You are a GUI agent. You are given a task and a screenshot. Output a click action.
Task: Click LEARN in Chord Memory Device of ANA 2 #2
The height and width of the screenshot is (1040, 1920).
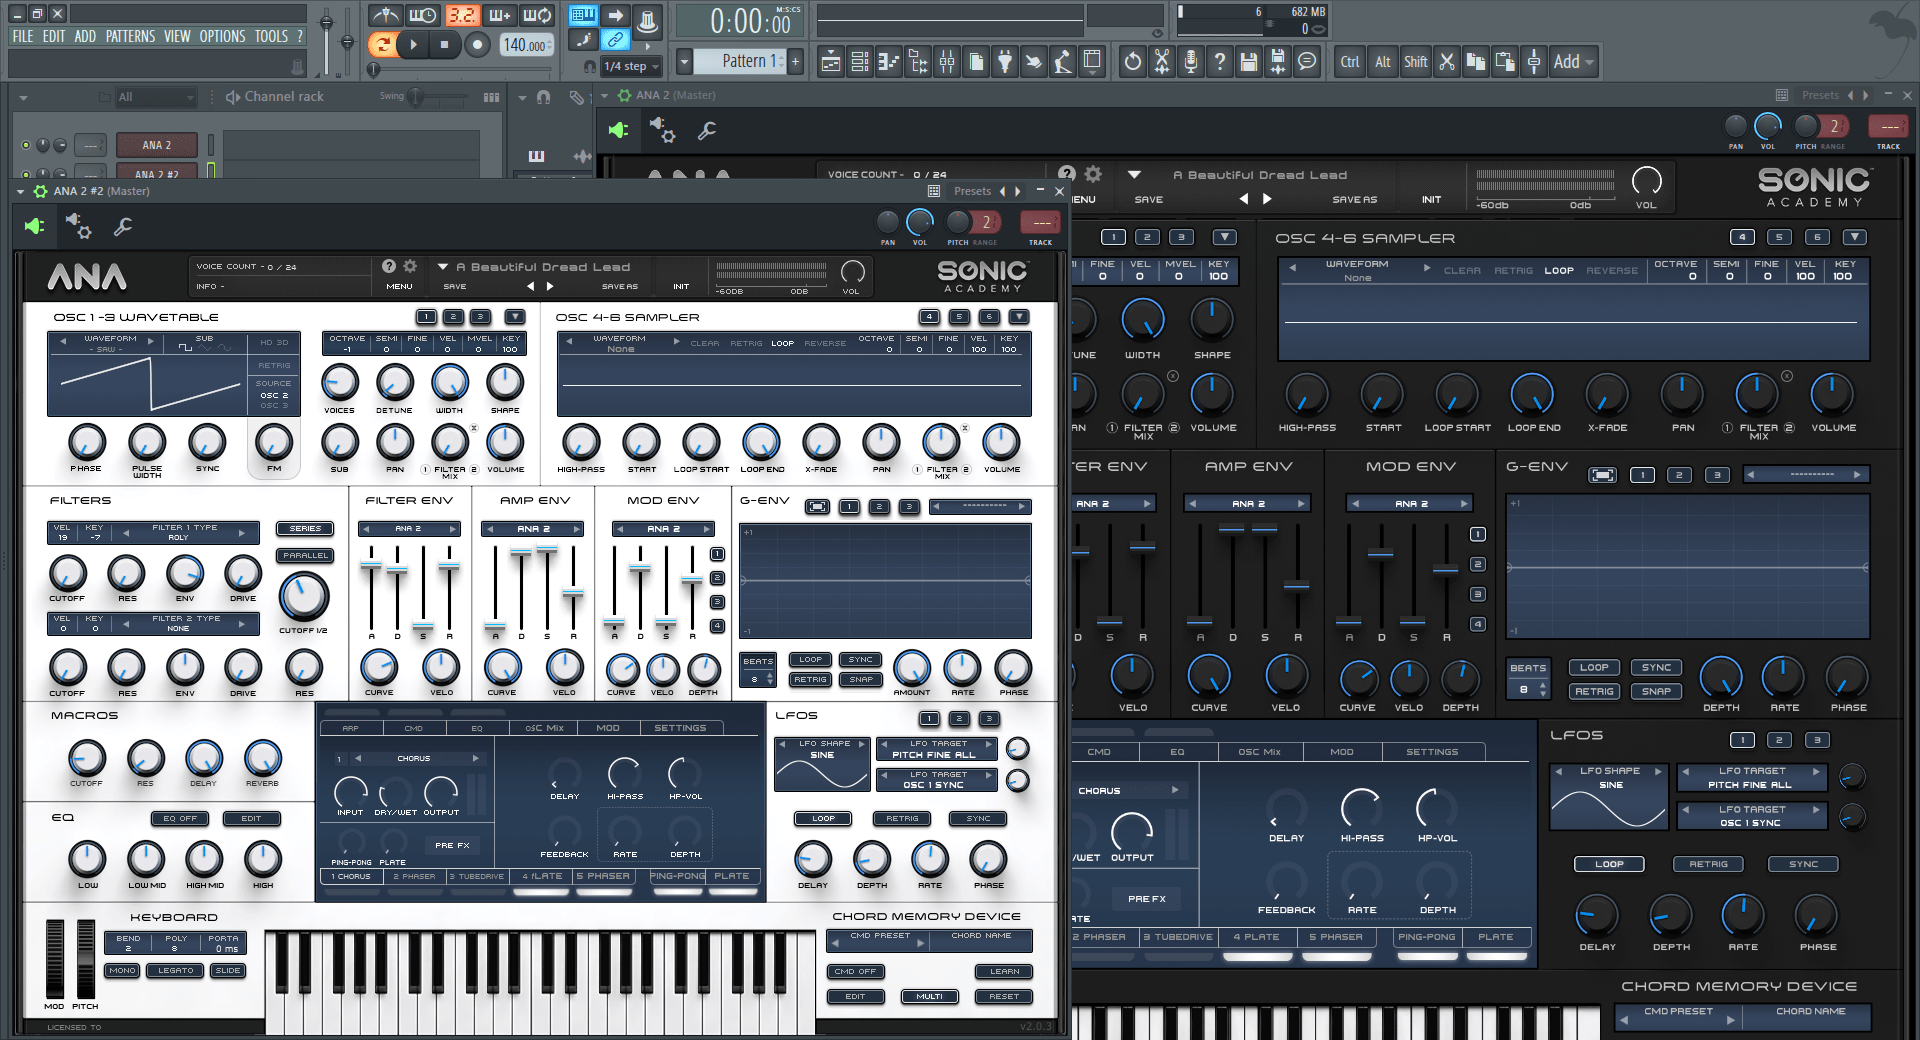[x=1004, y=972]
